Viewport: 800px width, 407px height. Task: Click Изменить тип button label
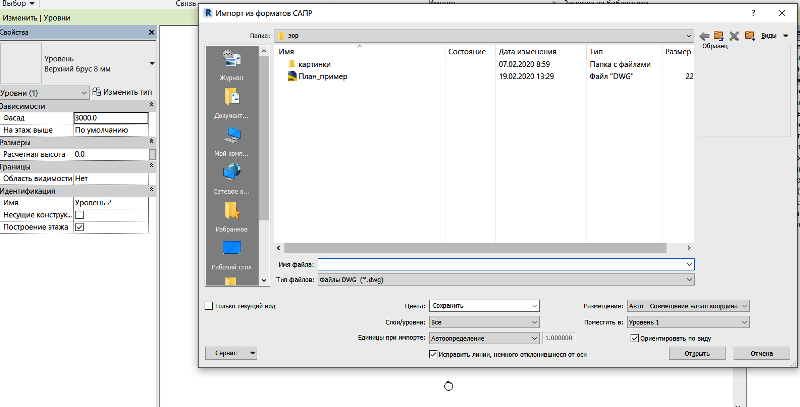pos(128,93)
